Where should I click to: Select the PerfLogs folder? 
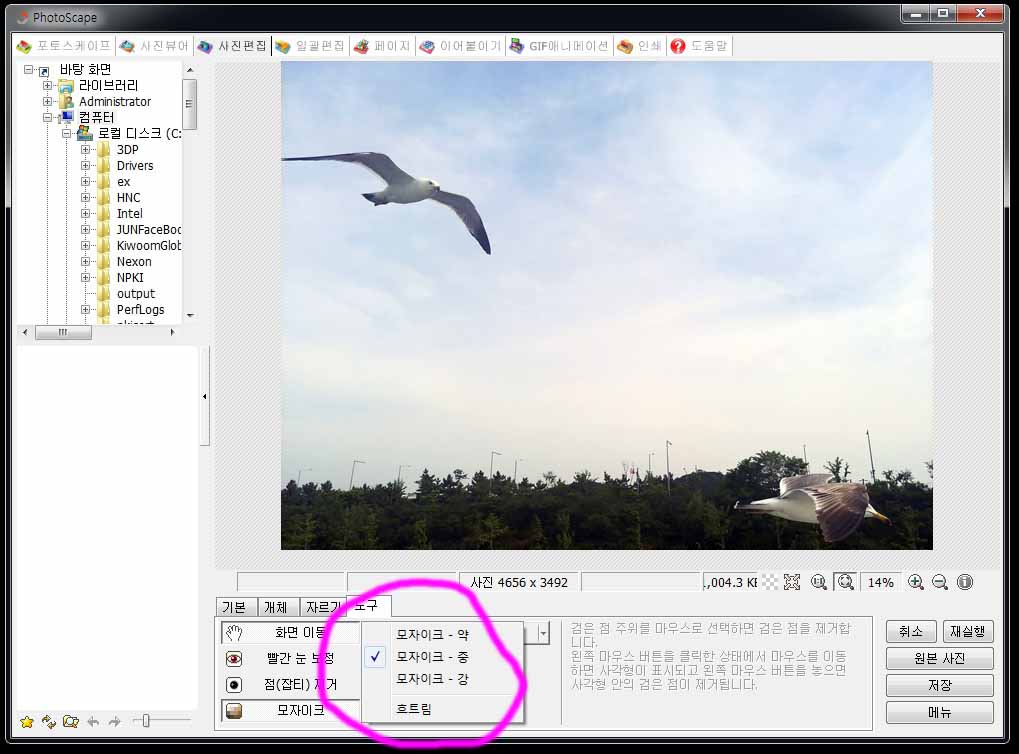[140, 310]
